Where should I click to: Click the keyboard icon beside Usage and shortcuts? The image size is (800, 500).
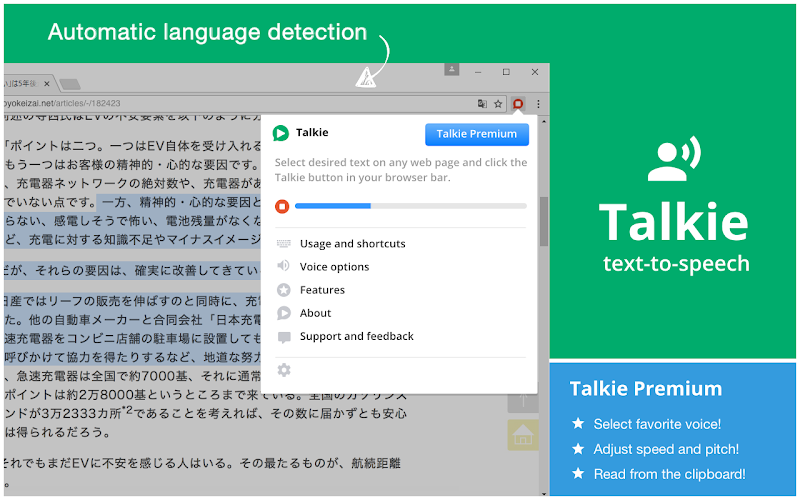[x=284, y=243]
